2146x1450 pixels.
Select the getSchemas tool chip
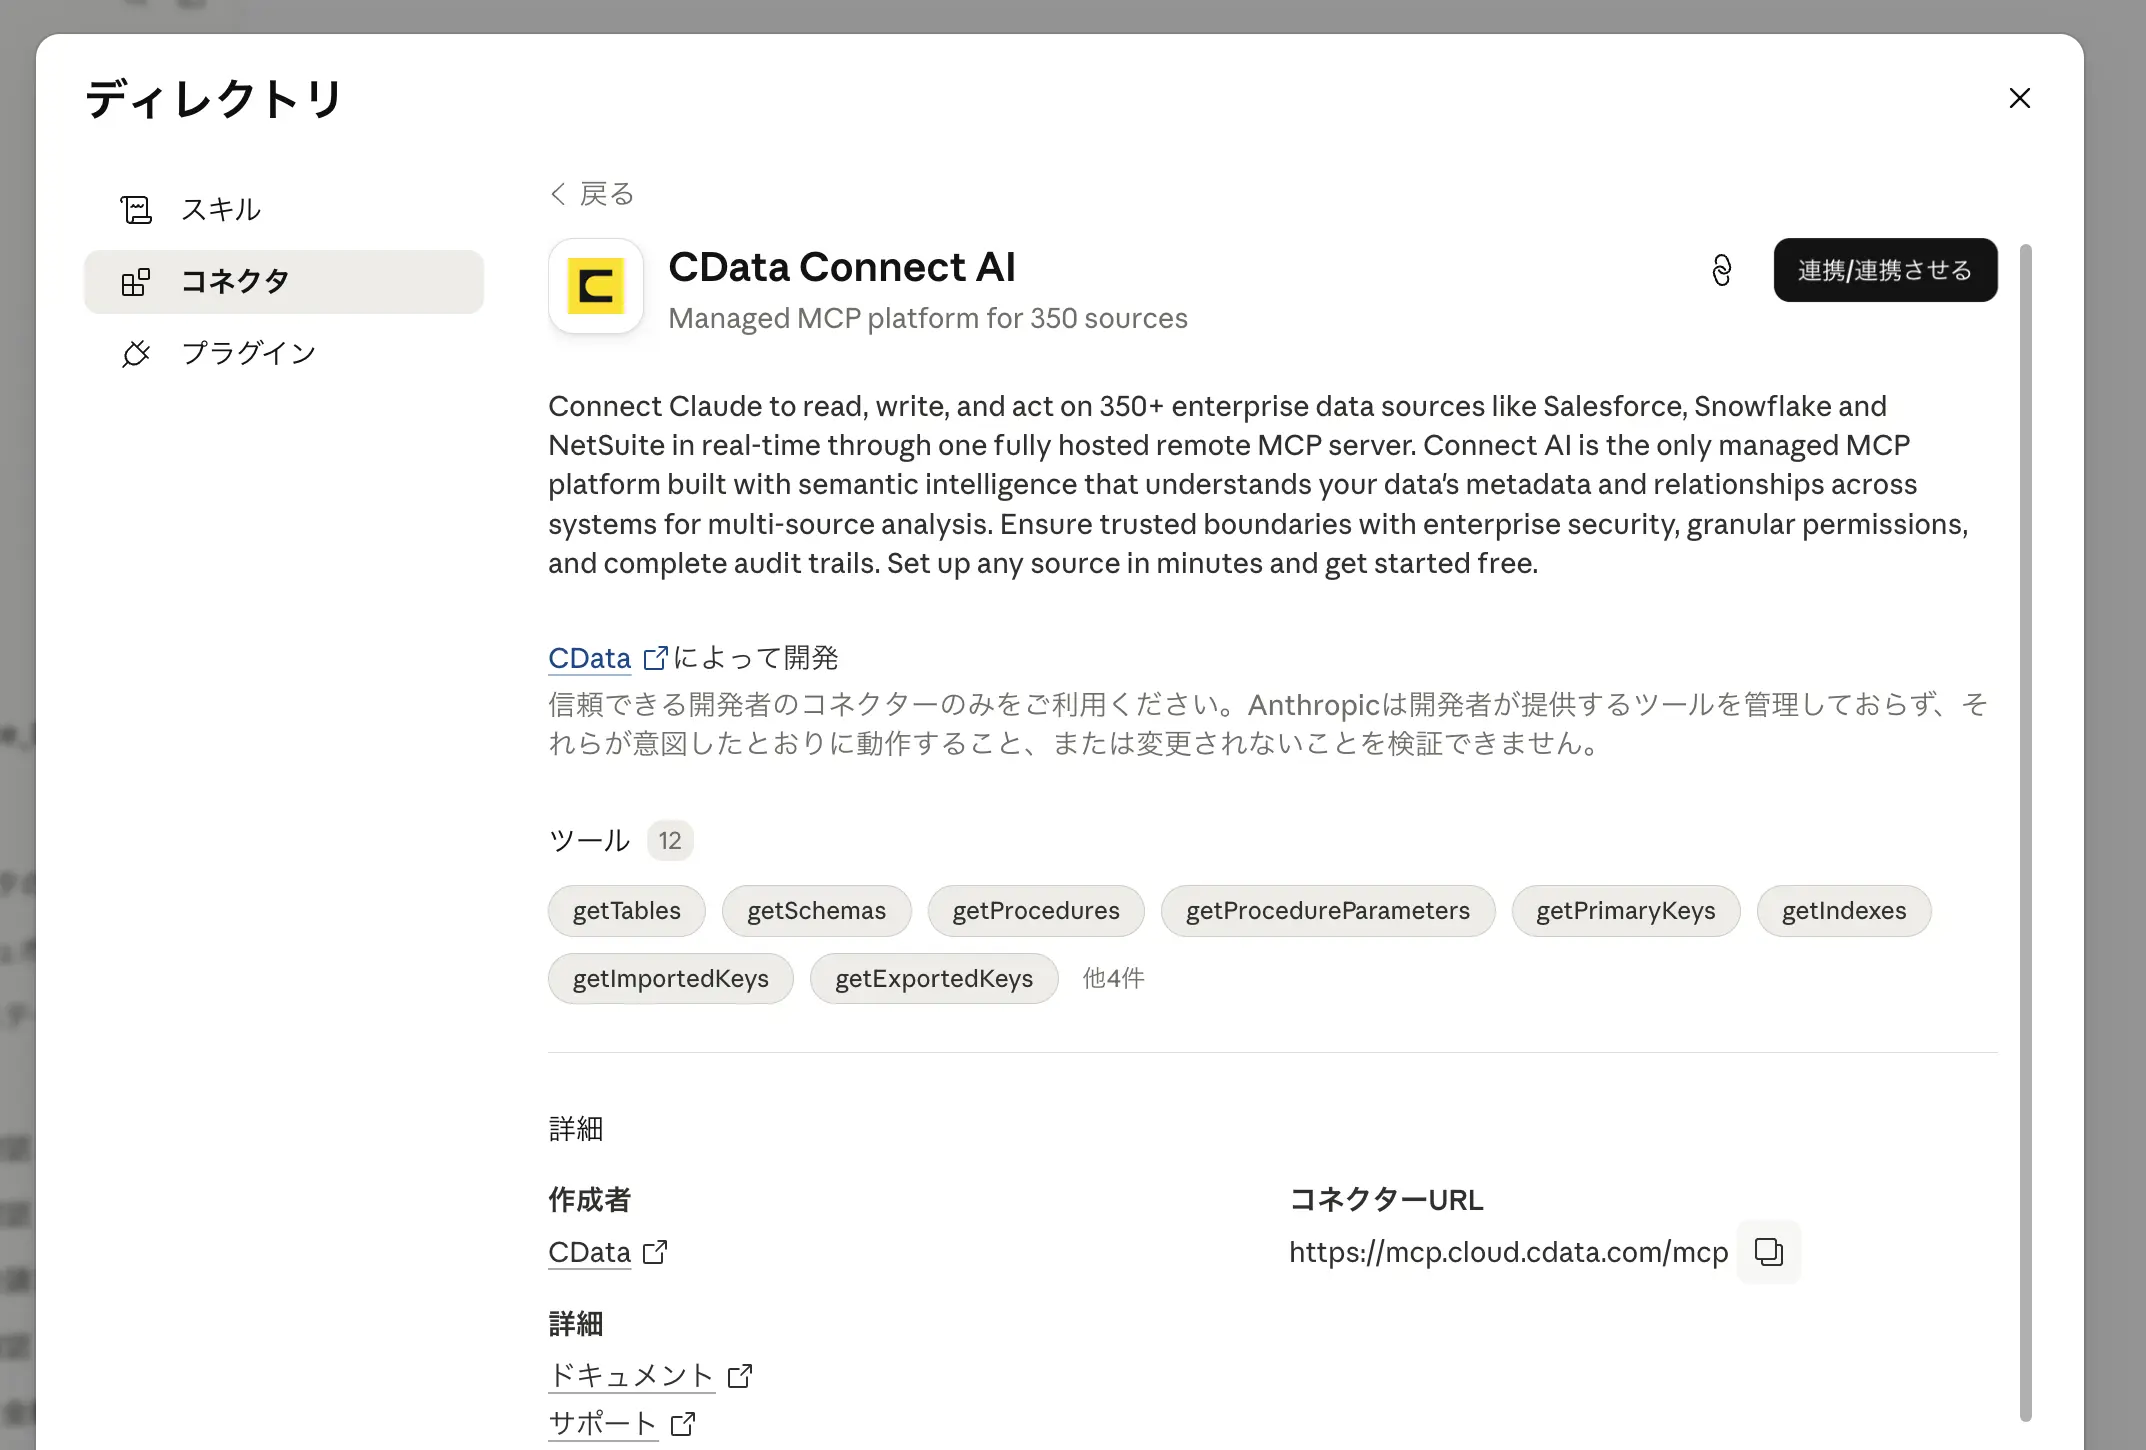(816, 911)
